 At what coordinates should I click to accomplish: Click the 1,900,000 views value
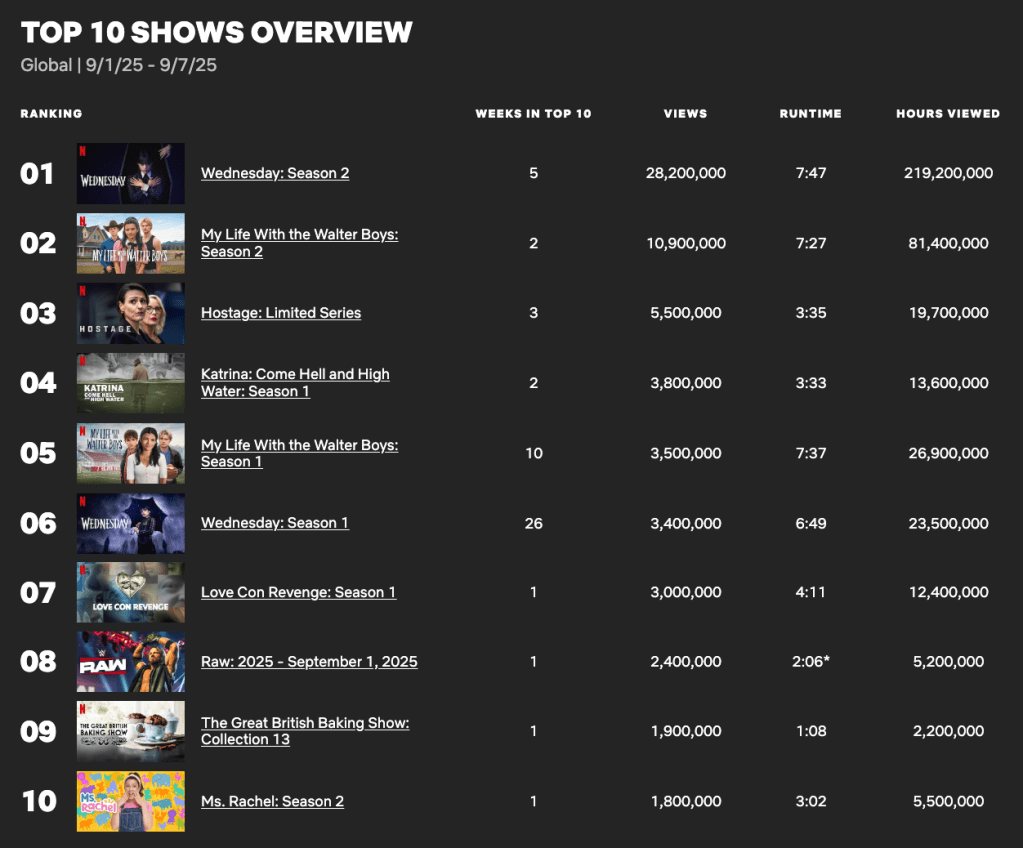(686, 731)
